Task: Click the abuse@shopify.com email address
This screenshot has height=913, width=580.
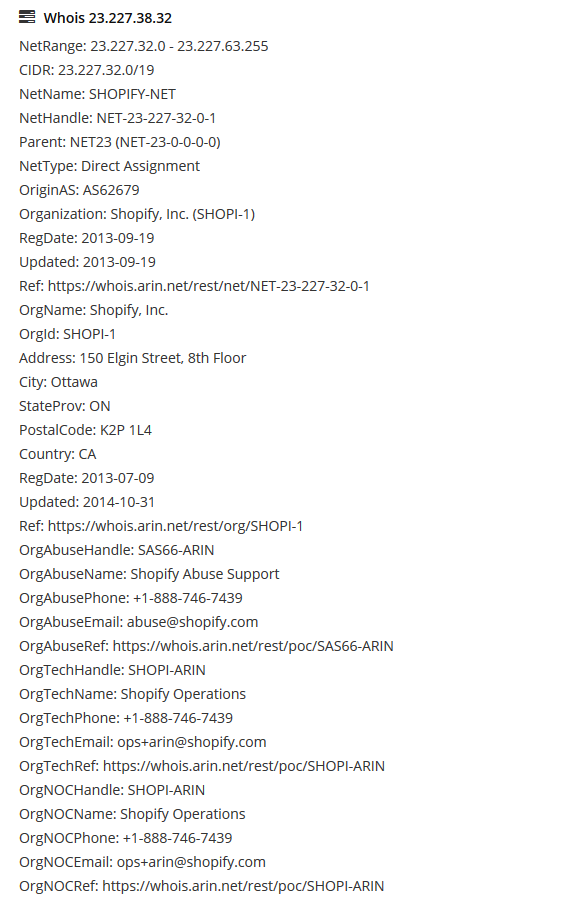Action: coord(193,622)
